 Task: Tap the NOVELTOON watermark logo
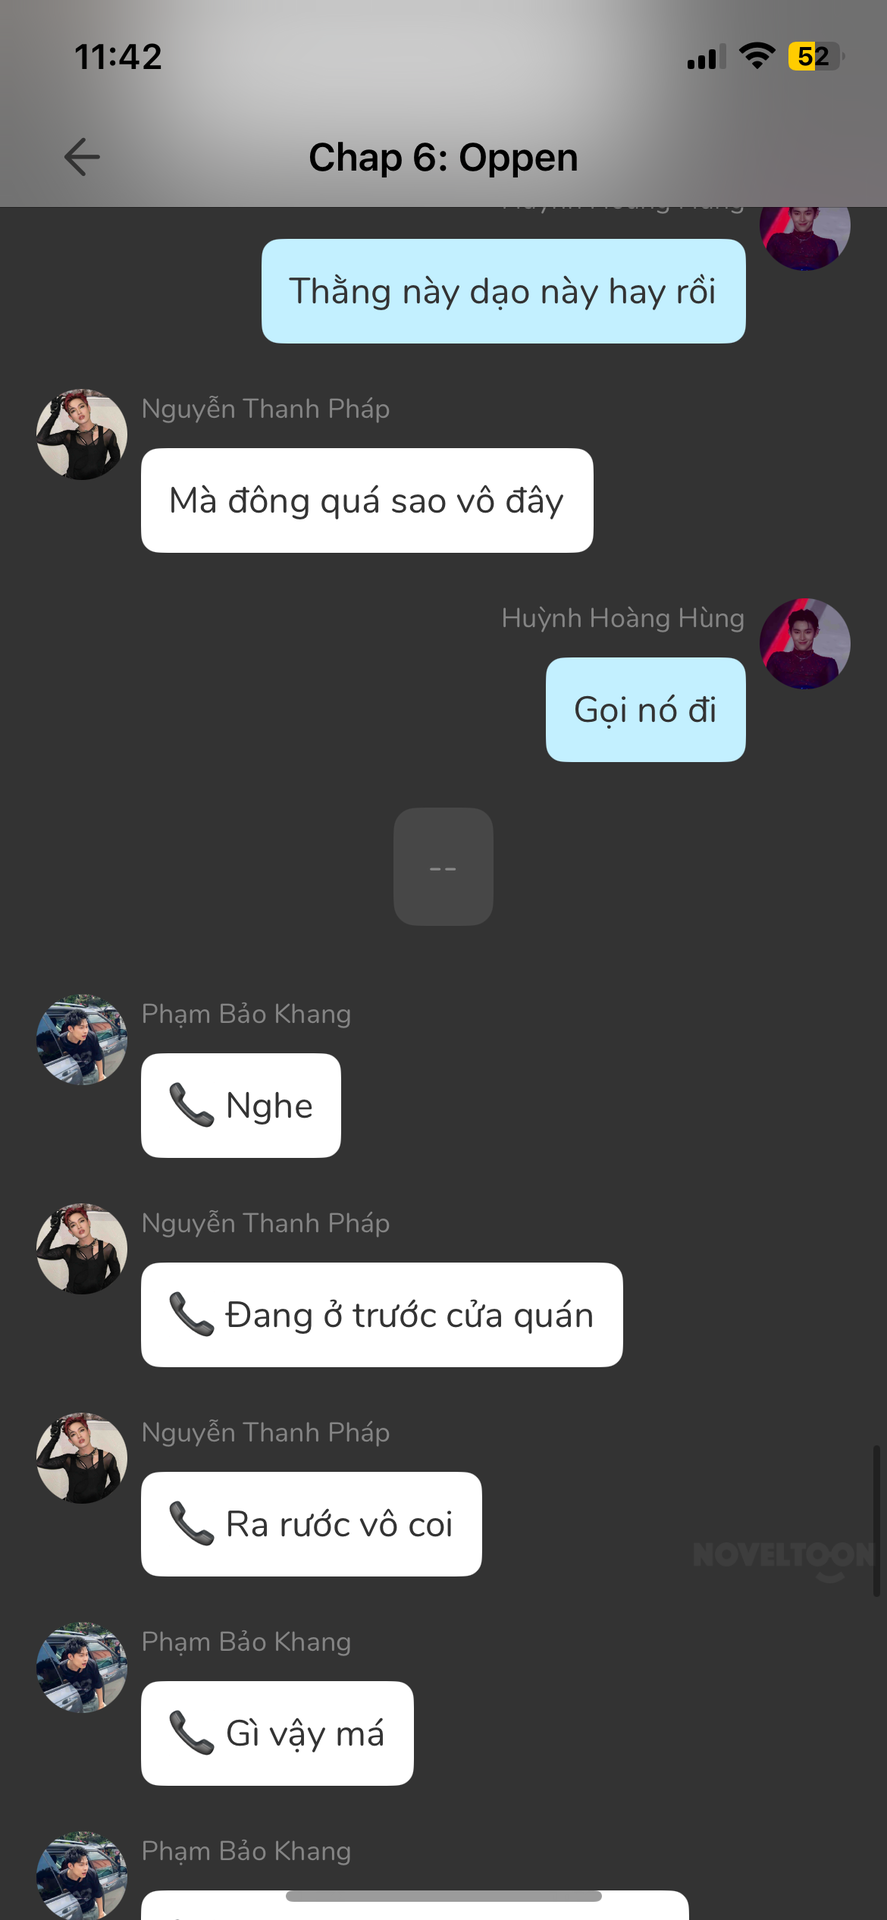point(784,1557)
